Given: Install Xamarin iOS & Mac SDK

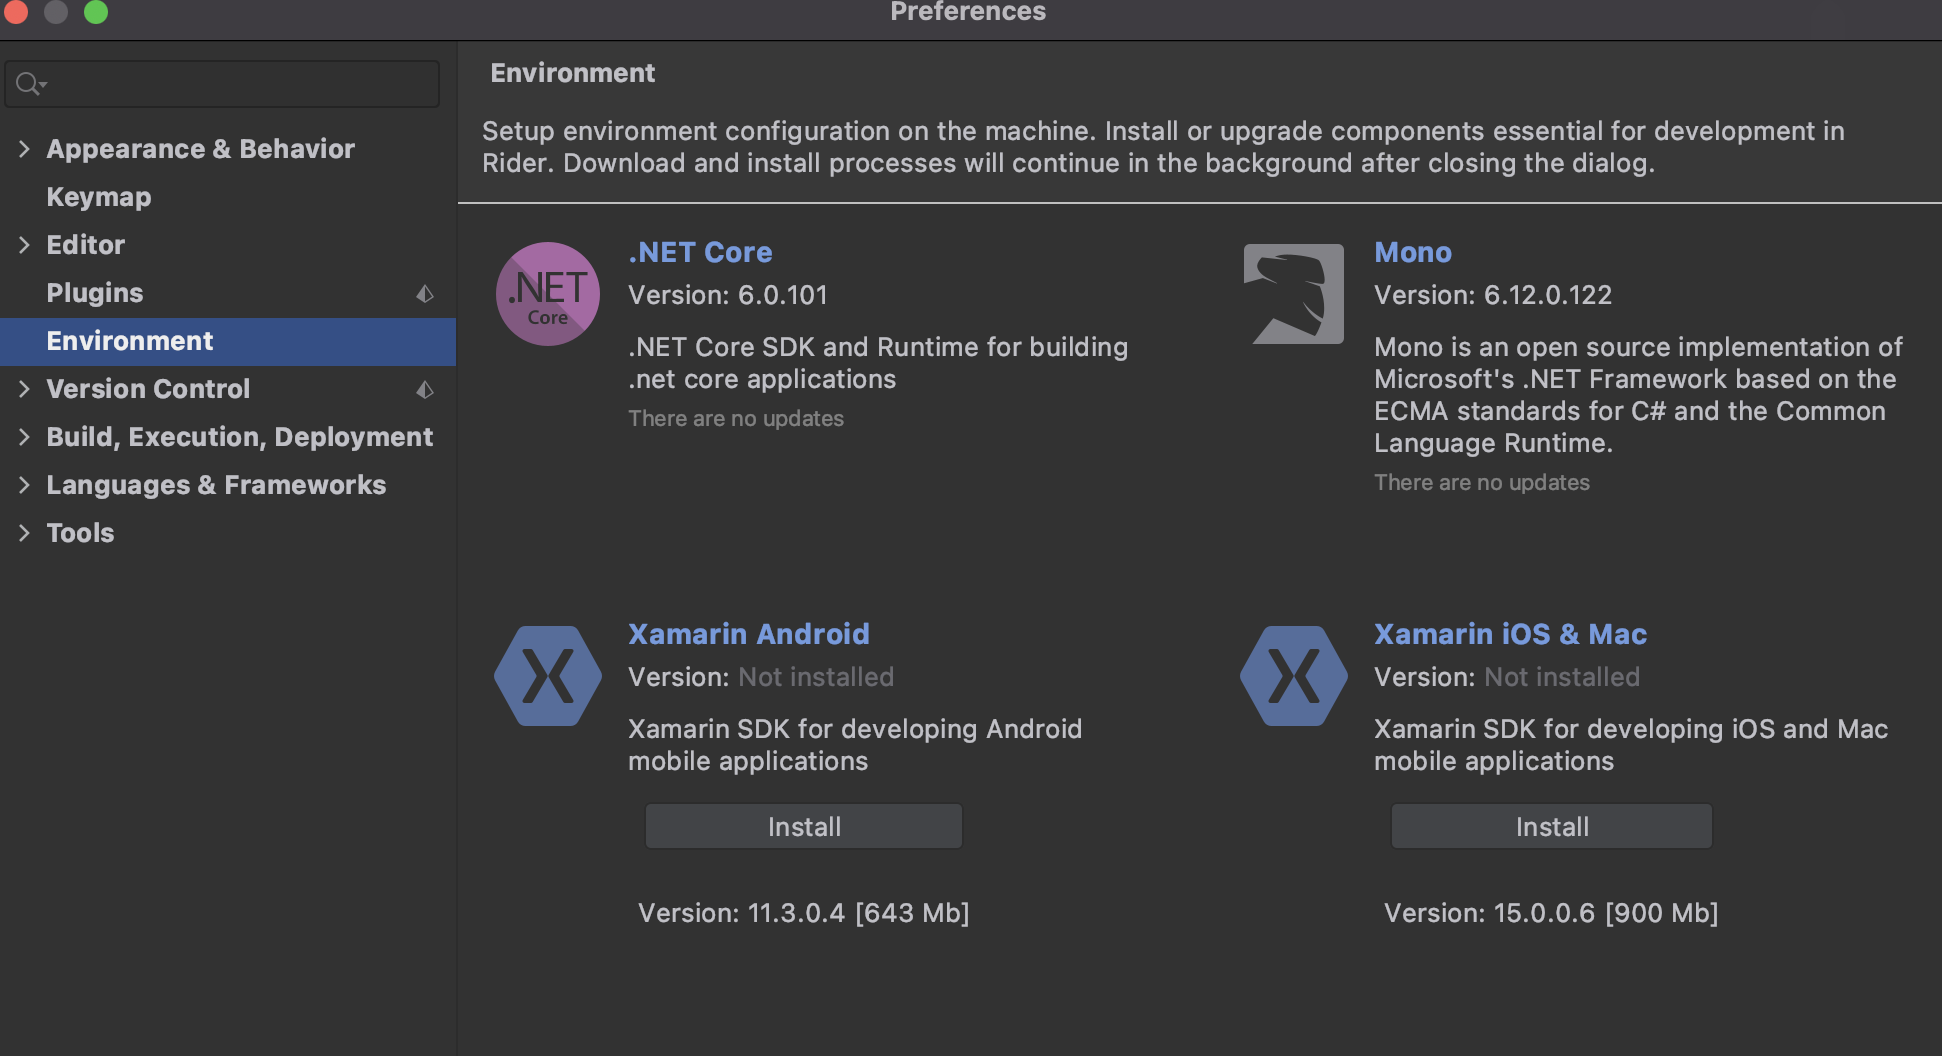Looking at the screenshot, I should pos(1552,827).
